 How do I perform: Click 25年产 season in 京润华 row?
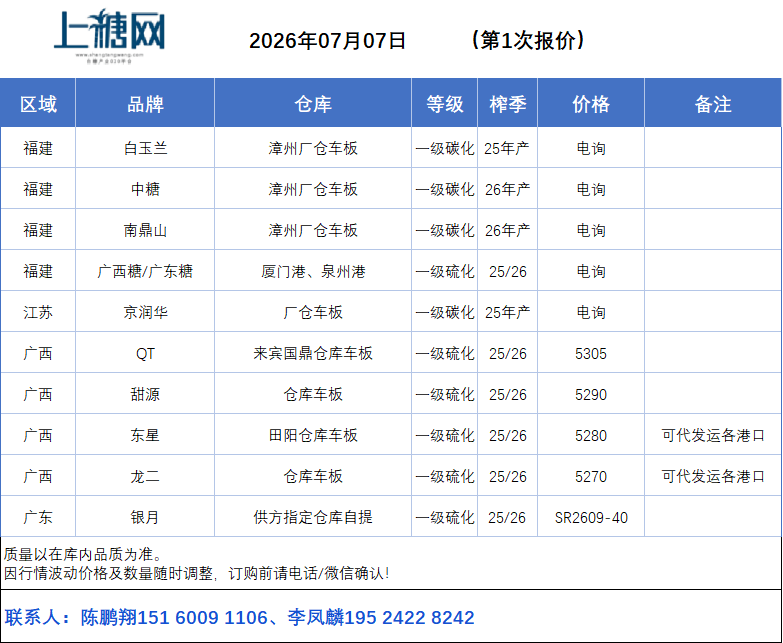[x=507, y=312]
